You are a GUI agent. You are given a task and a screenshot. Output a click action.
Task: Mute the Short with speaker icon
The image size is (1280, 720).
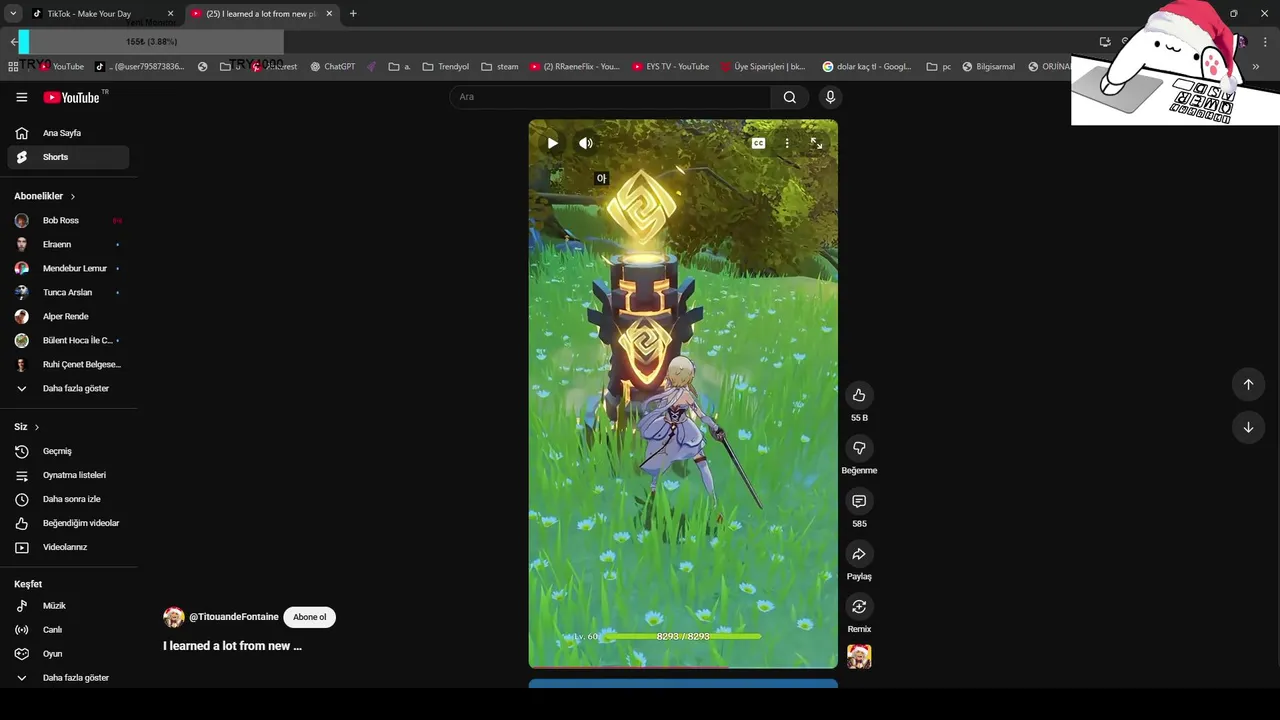point(586,143)
